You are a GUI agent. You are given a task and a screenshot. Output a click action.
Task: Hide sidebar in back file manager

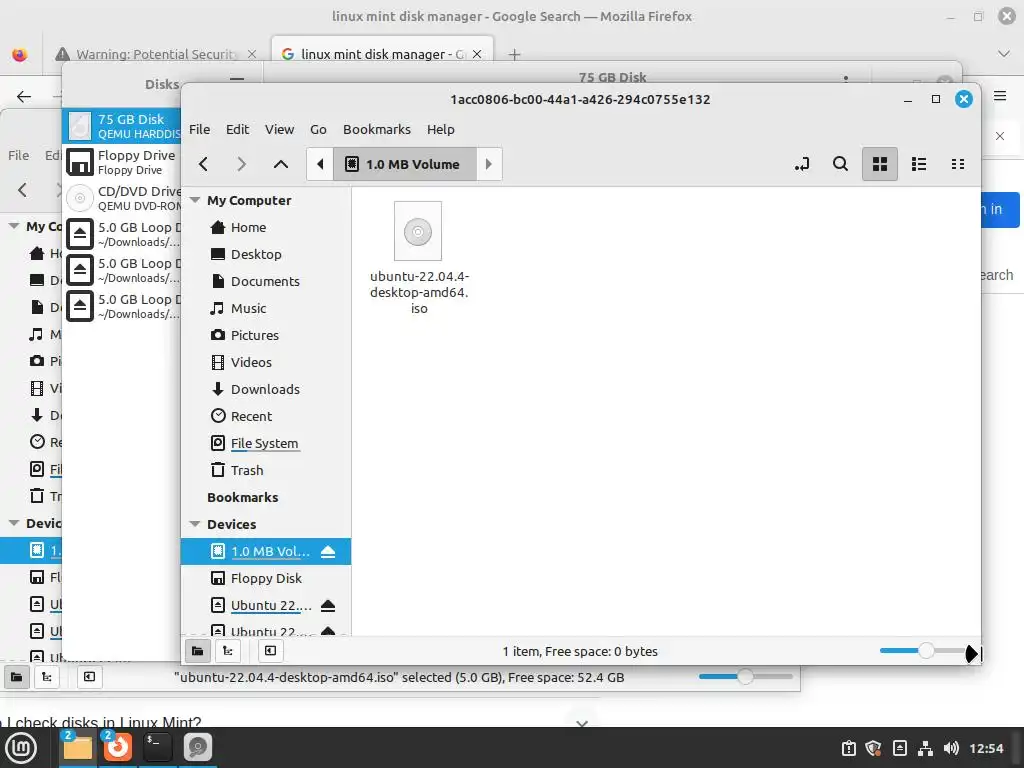point(89,677)
